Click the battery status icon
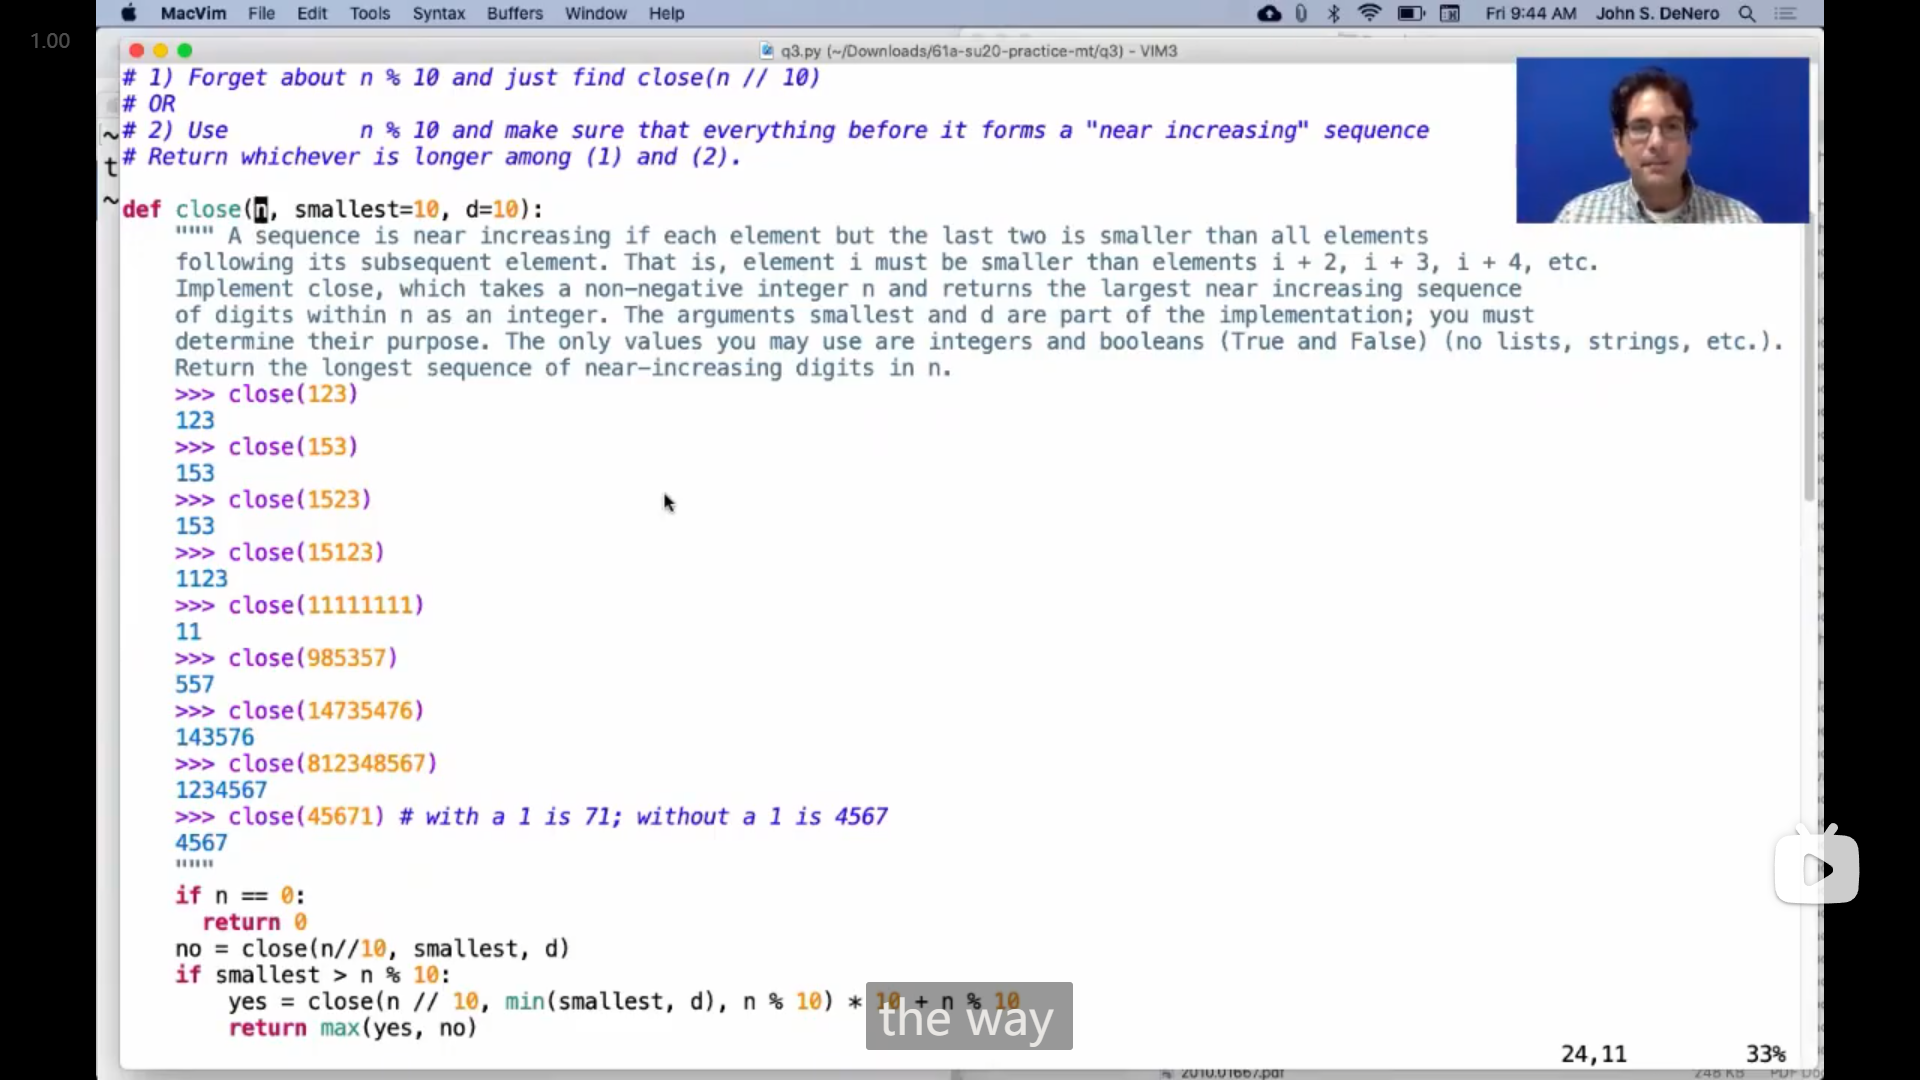Viewport: 1920px width, 1080px height. click(1411, 14)
